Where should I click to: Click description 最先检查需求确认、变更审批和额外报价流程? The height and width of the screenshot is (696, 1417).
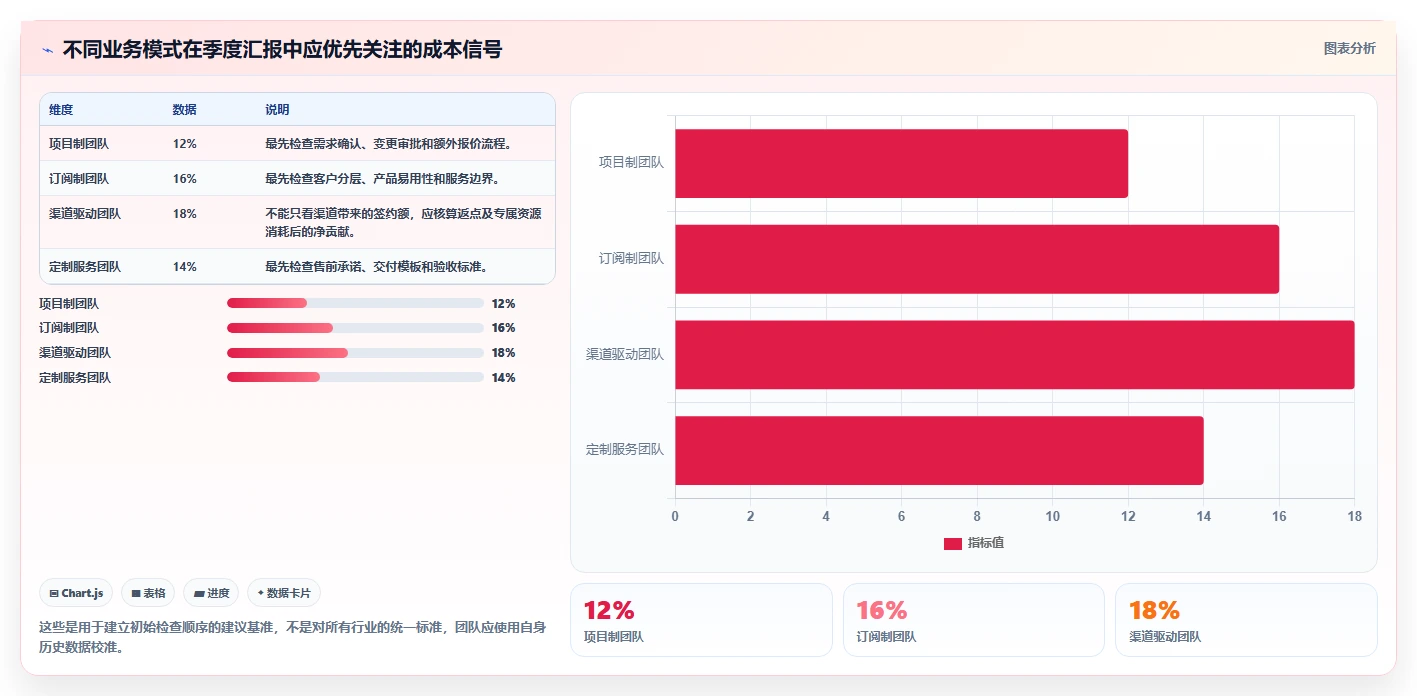click(x=389, y=143)
